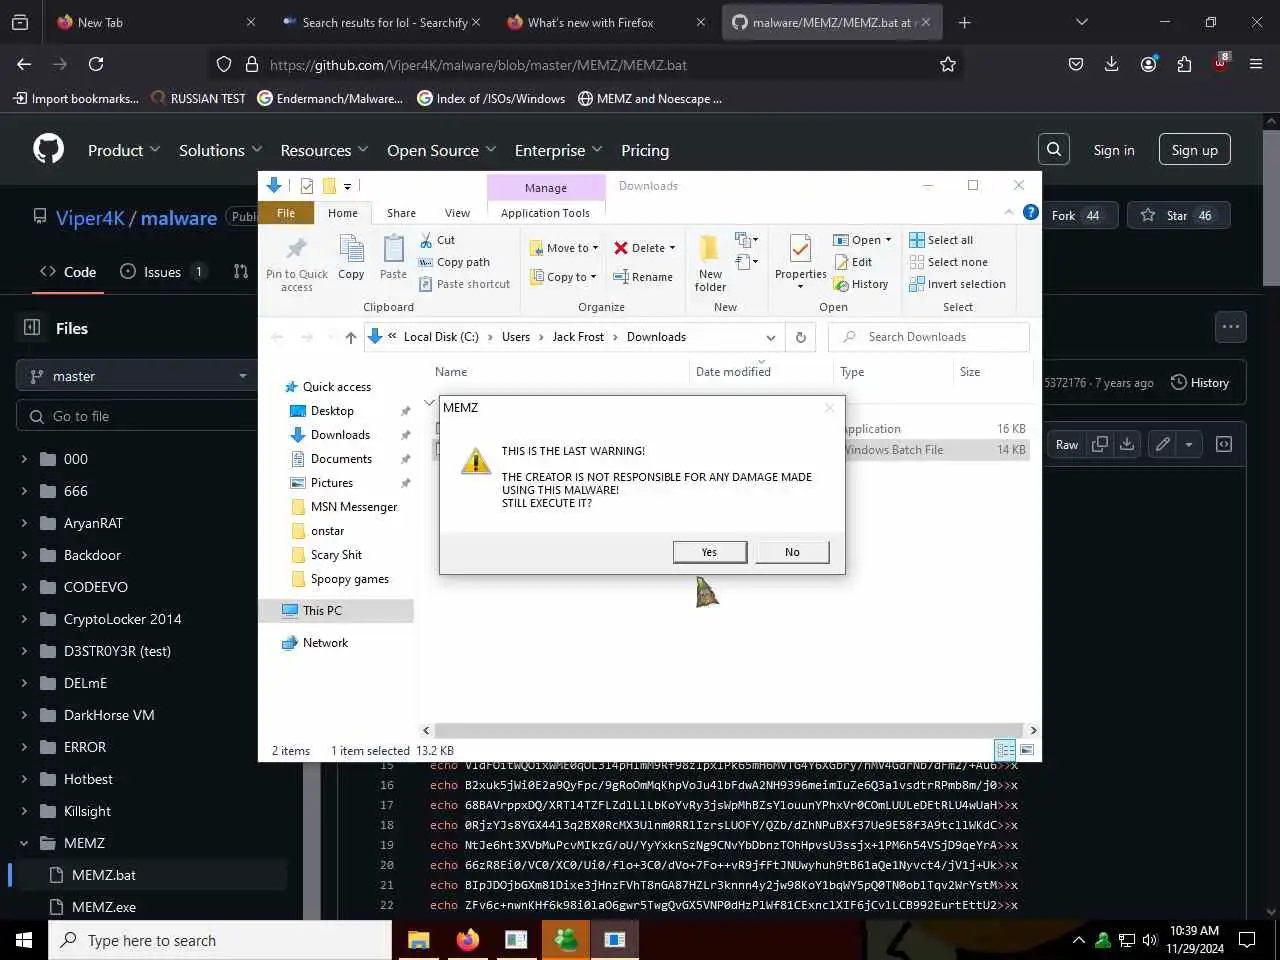
Task: Expand the 000 folder in GitHub tree
Action: 24,459
